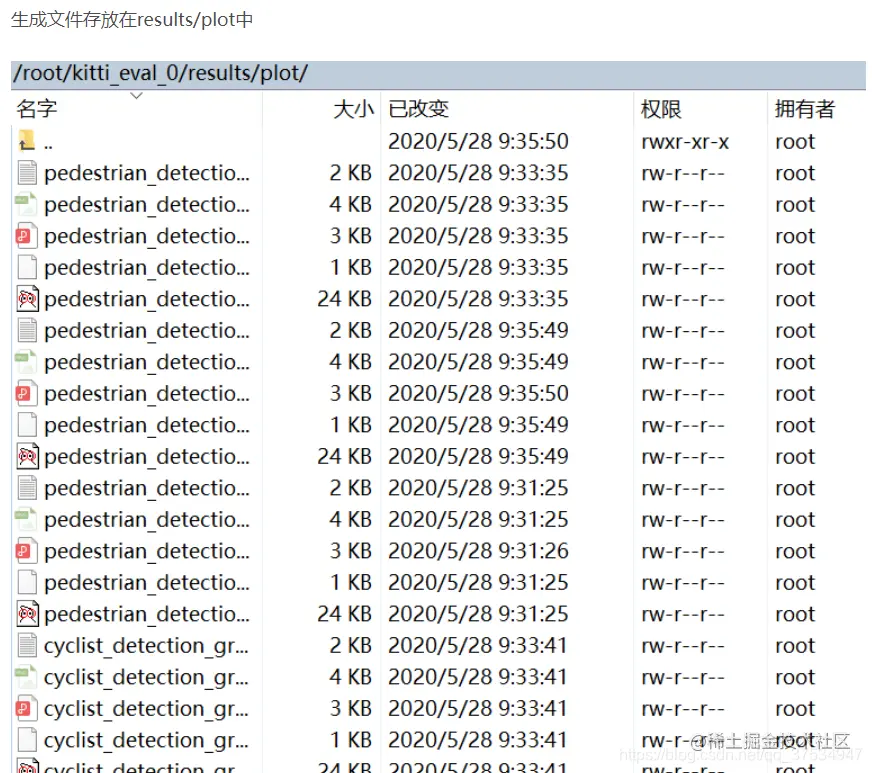Select pedestrian_detectio... name in 1 KB row dated 9:31:25
The height and width of the screenshot is (773, 872).
147,583
